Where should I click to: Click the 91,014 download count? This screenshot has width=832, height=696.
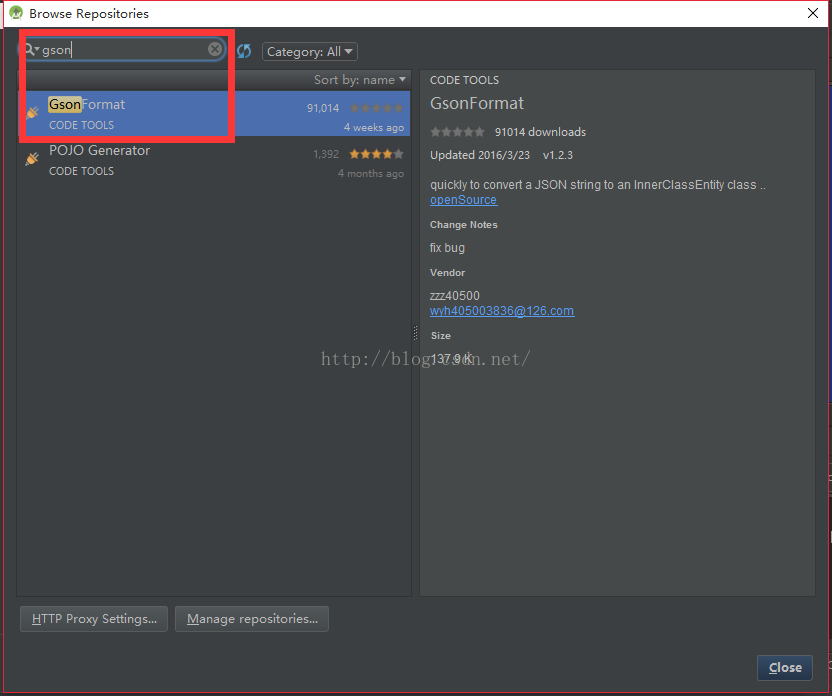point(323,108)
